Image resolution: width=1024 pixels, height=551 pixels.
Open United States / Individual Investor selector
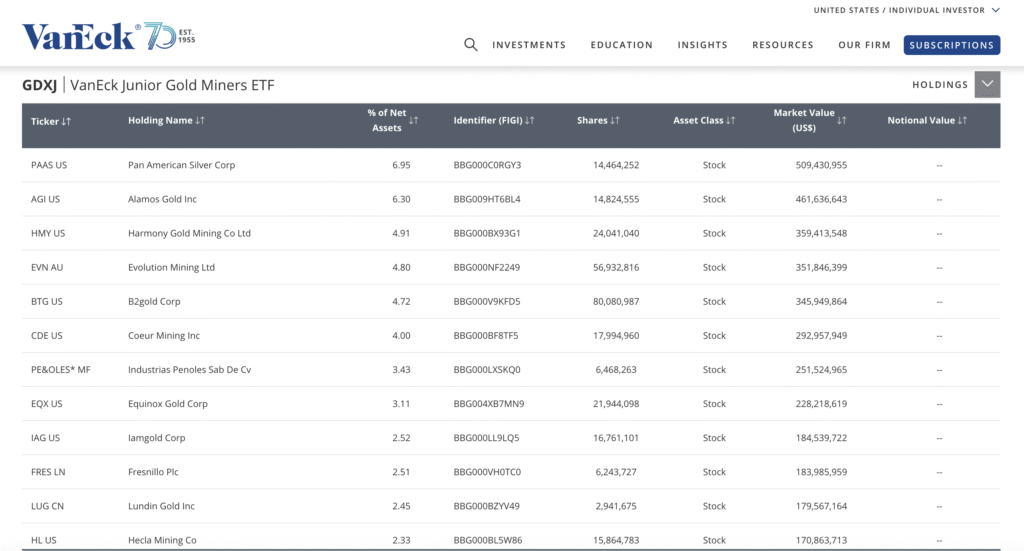tap(906, 11)
